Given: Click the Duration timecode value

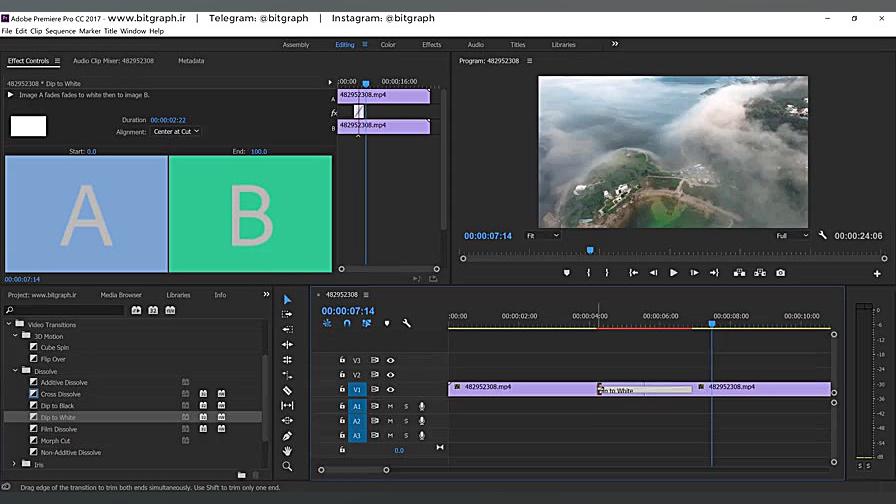Looking at the screenshot, I should click(x=167, y=120).
